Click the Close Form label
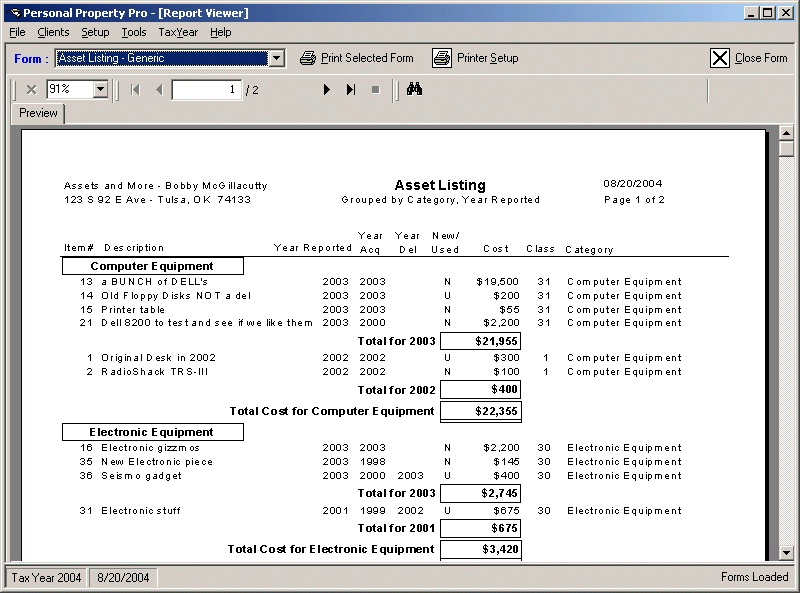The image size is (800, 593). 761,58
